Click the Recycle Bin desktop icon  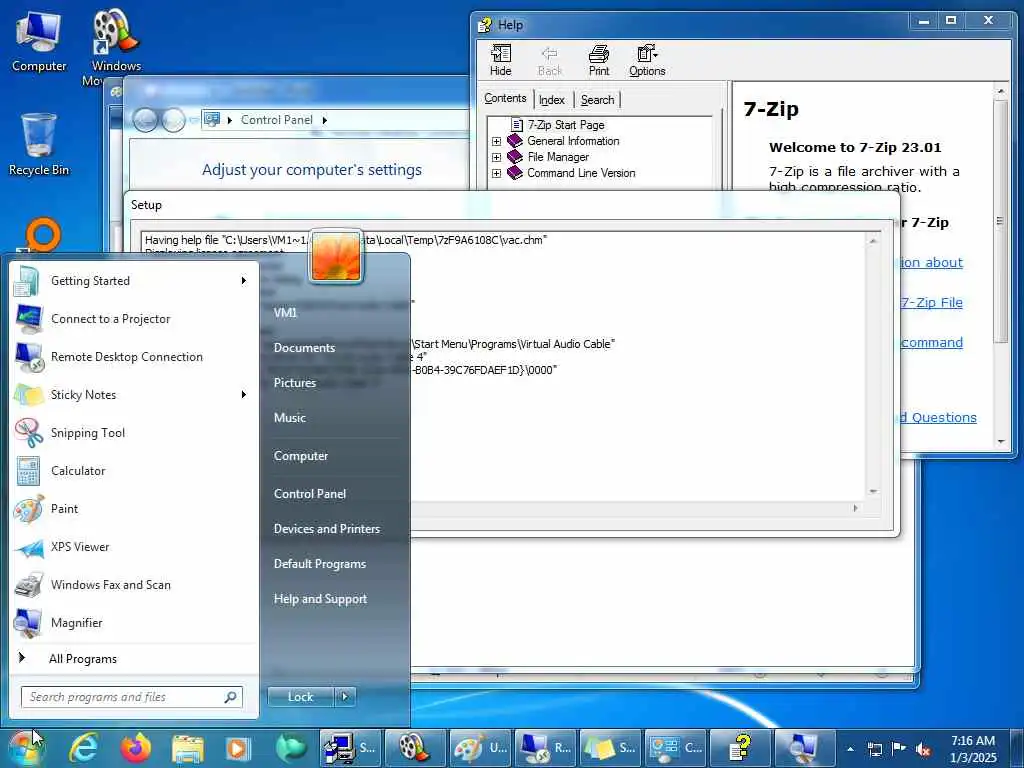click(39, 144)
